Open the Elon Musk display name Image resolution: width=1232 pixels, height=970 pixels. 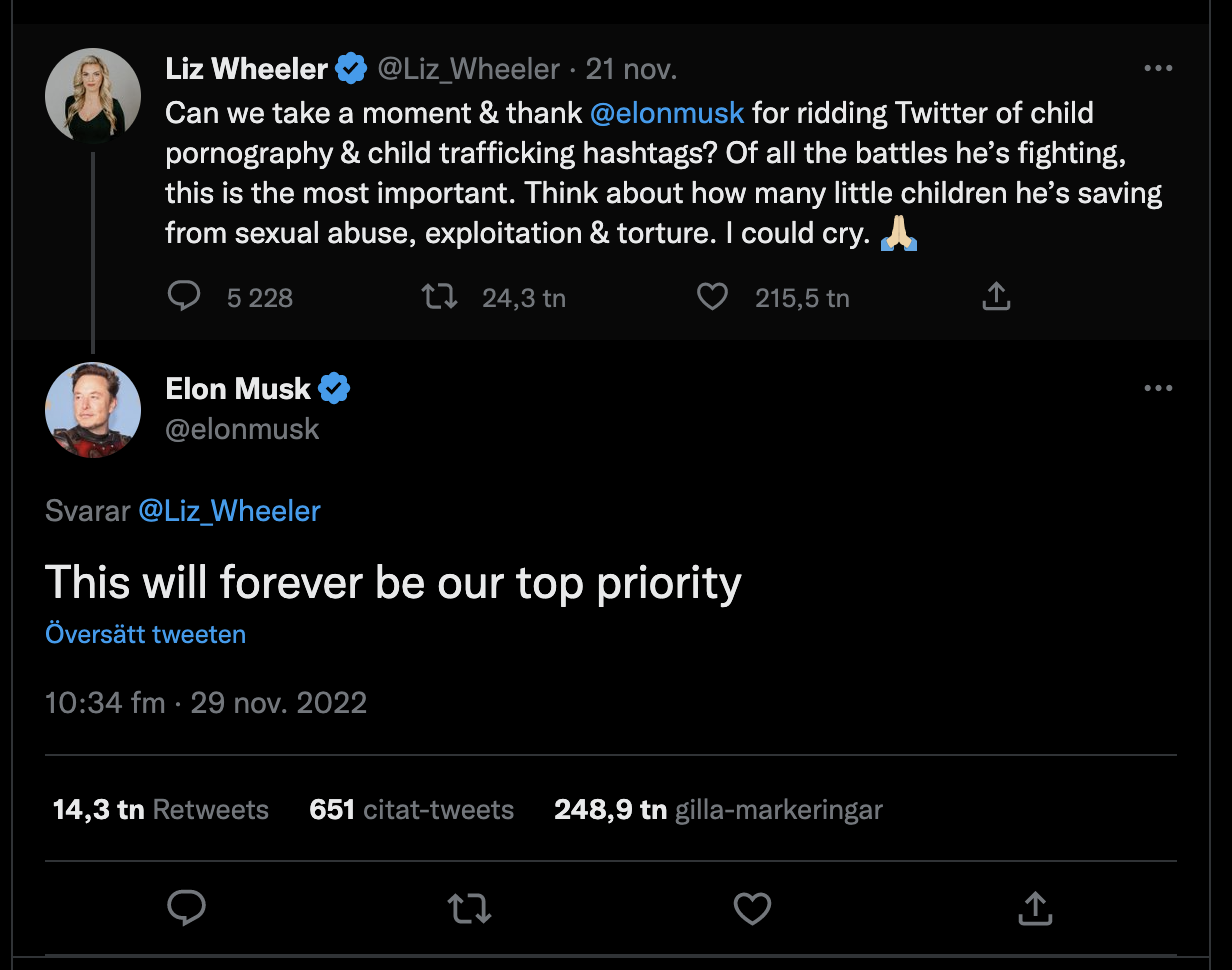pos(238,388)
